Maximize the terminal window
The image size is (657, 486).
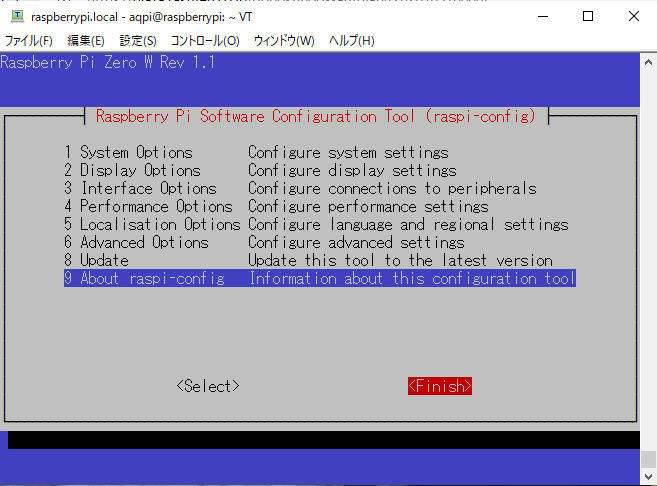click(x=588, y=16)
